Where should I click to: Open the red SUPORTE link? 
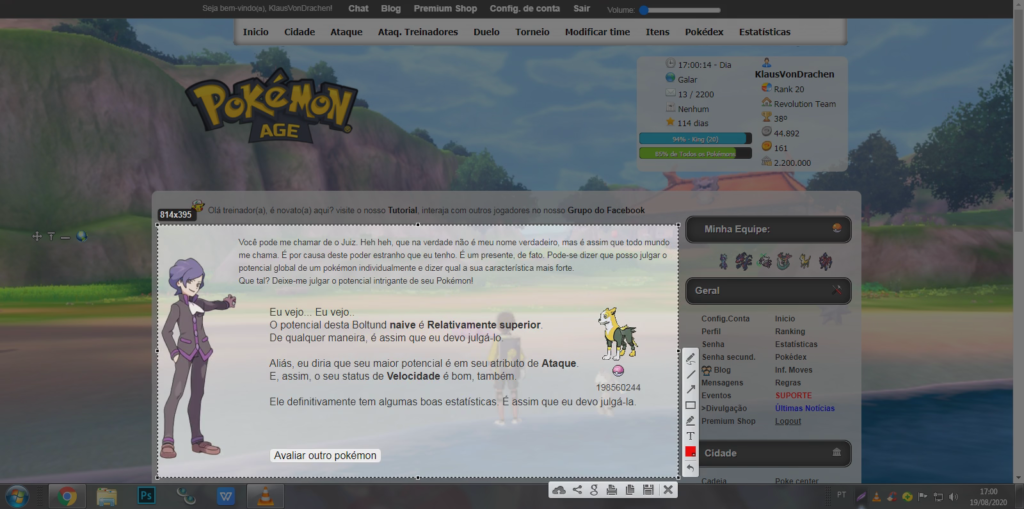(x=793, y=396)
